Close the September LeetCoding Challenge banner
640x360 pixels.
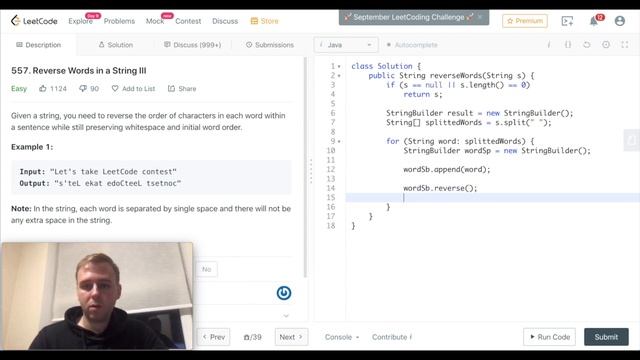(480, 17)
